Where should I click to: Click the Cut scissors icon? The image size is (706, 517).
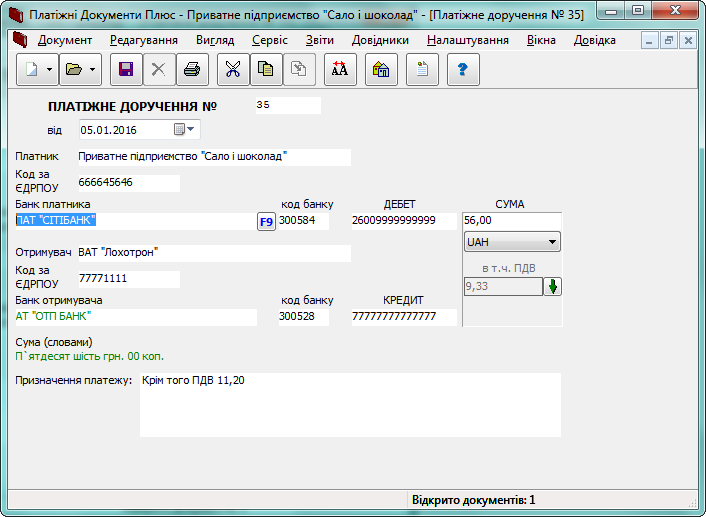click(x=233, y=69)
